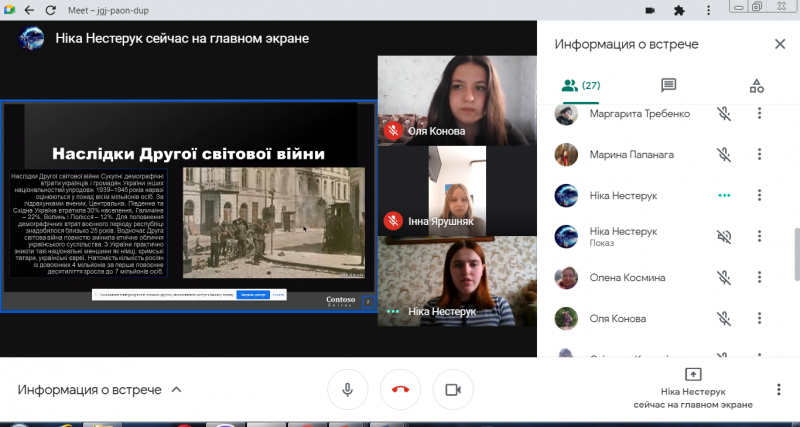Open more options for Марина Папанага
The width and height of the screenshot is (800, 427).
[x=759, y=154]
